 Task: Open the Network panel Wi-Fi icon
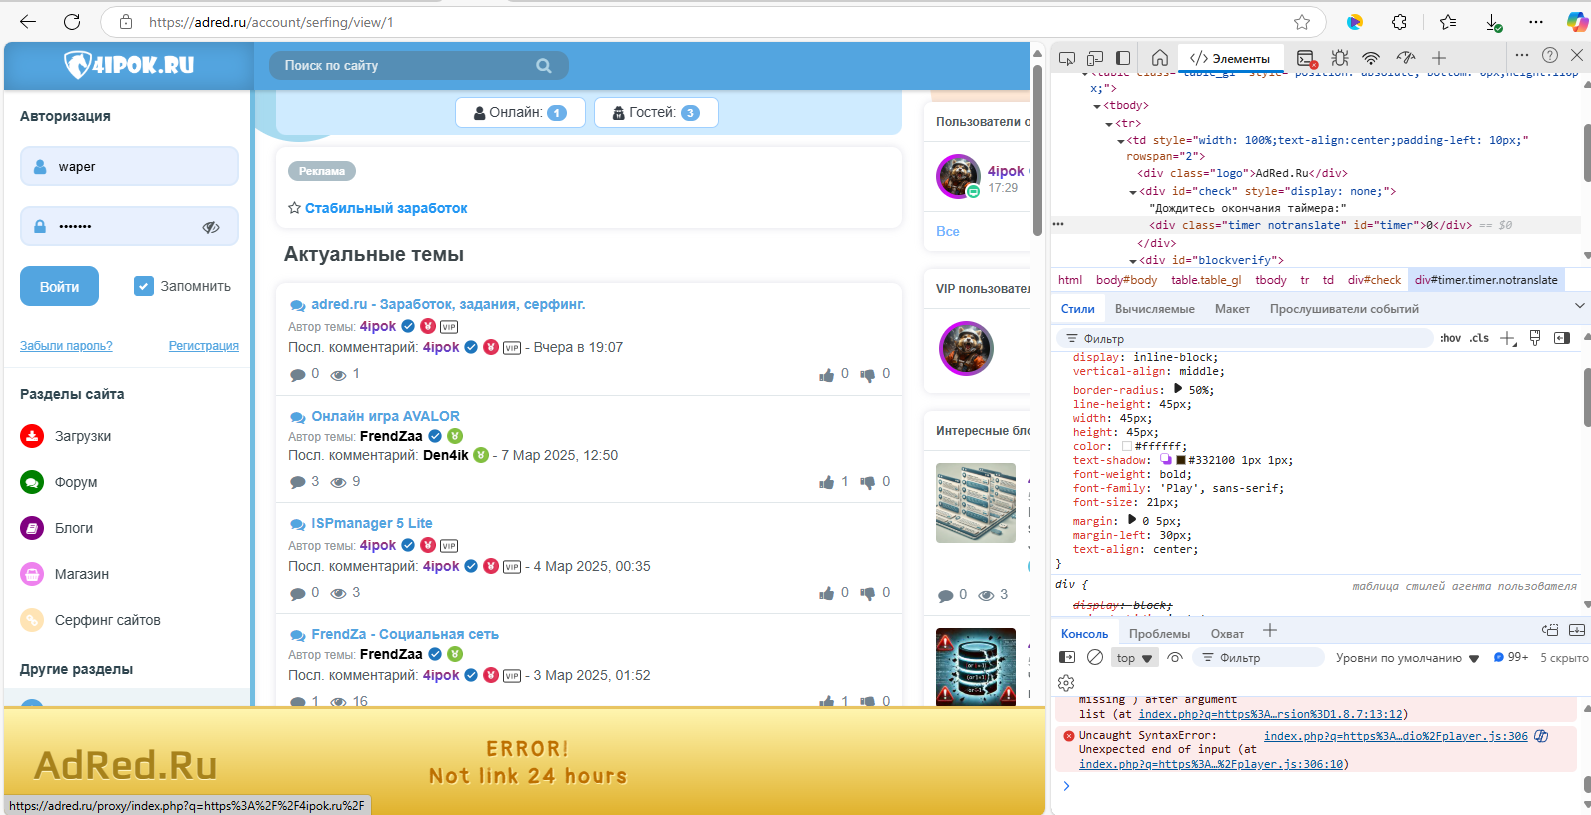pos(1371,58)
